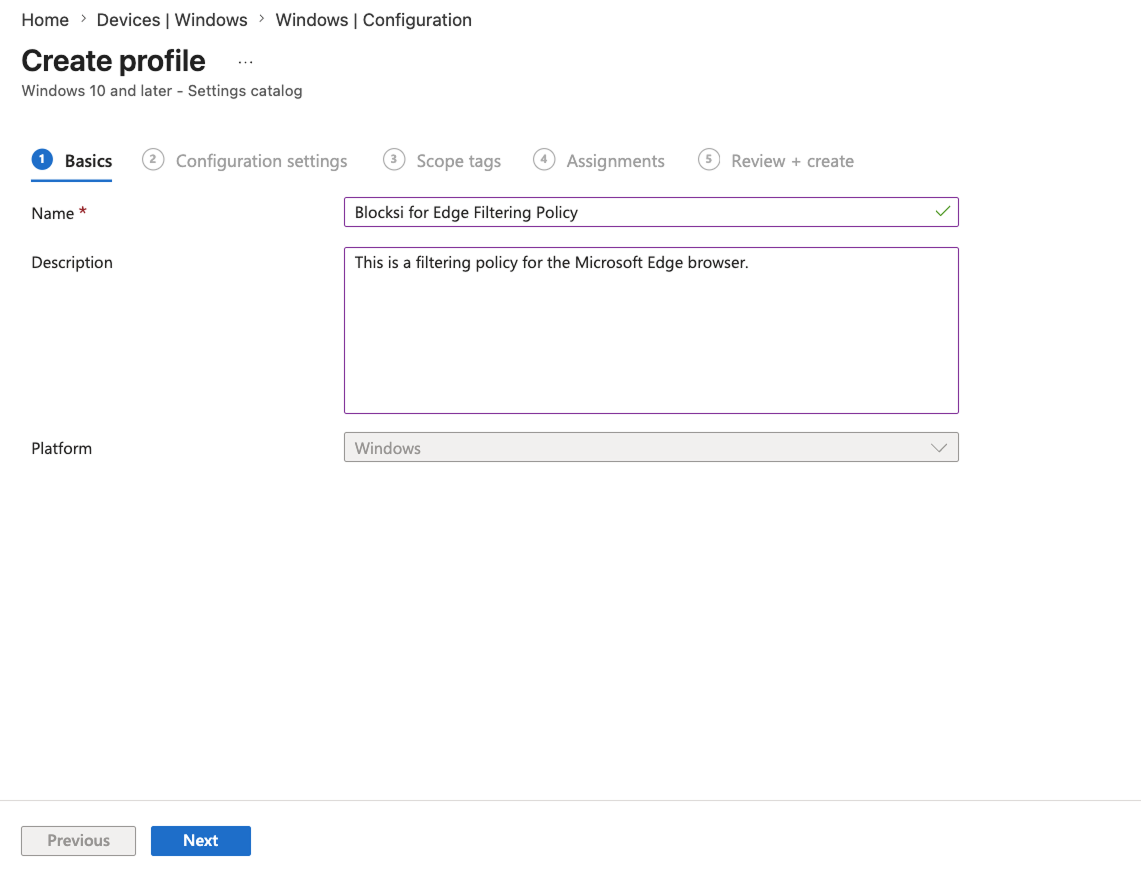The width and height of the screenshot is (1141, 877).
Task: Click the step 5 circle icon
Action: [x=709, y=159]
